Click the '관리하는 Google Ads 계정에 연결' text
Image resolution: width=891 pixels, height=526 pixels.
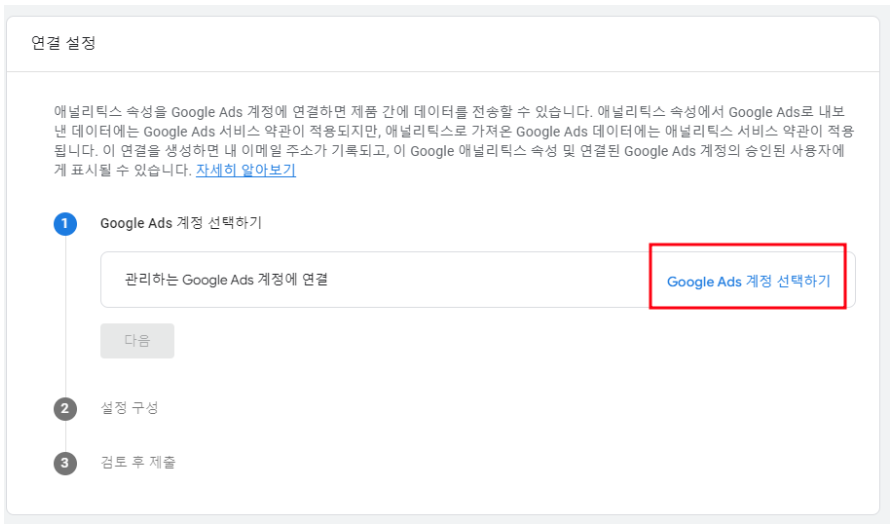[x=226, y=279]
